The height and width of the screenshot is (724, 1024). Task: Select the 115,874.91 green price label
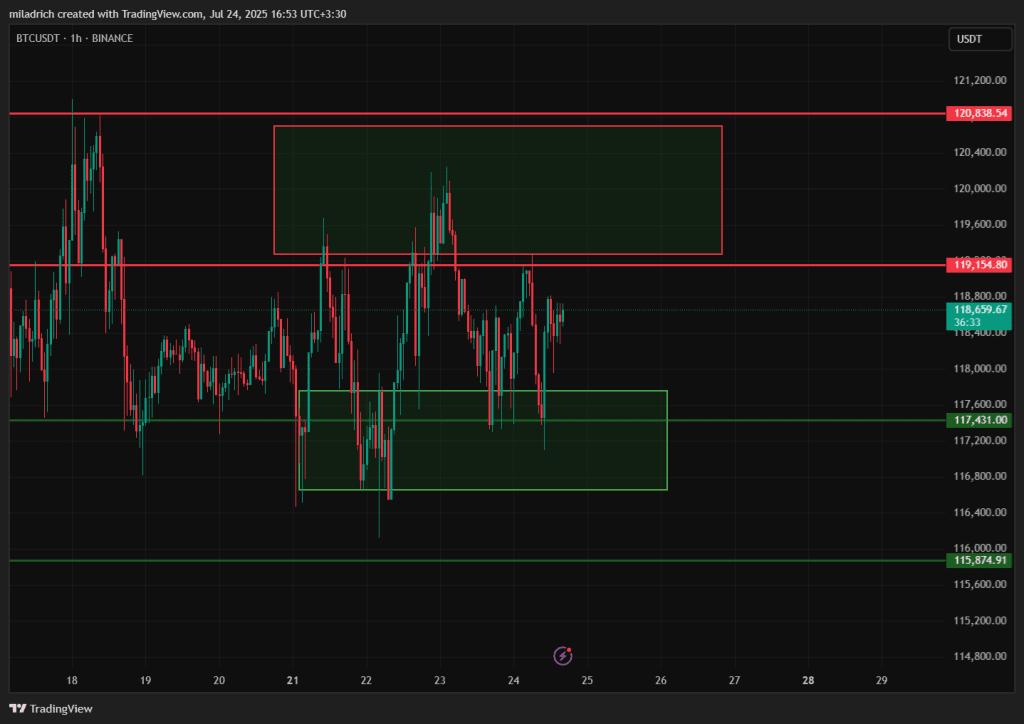coord(981,560)
